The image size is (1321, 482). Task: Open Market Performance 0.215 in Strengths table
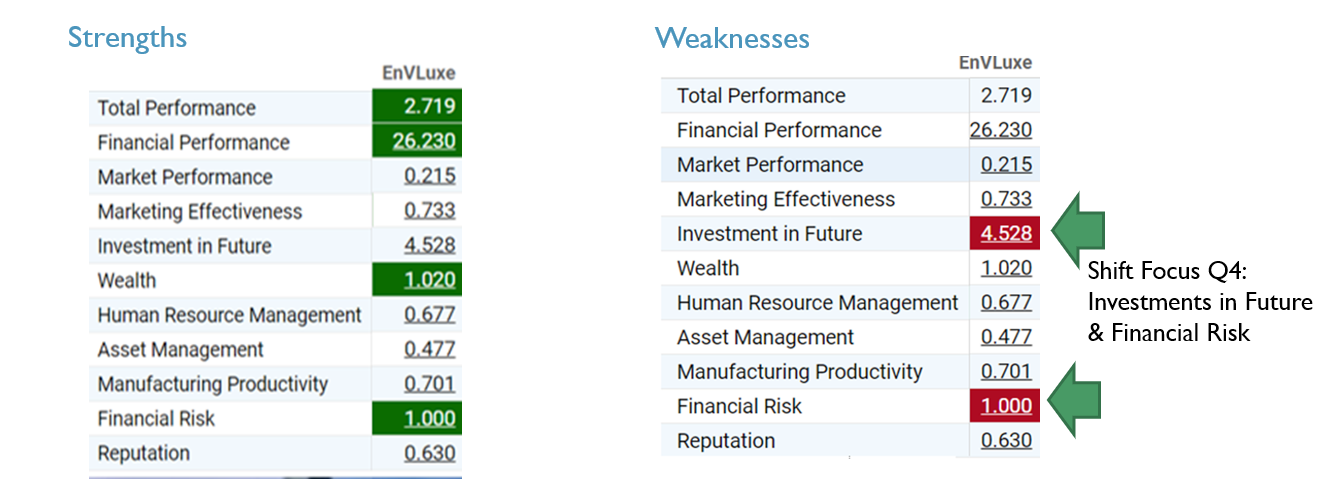point(430,177)
